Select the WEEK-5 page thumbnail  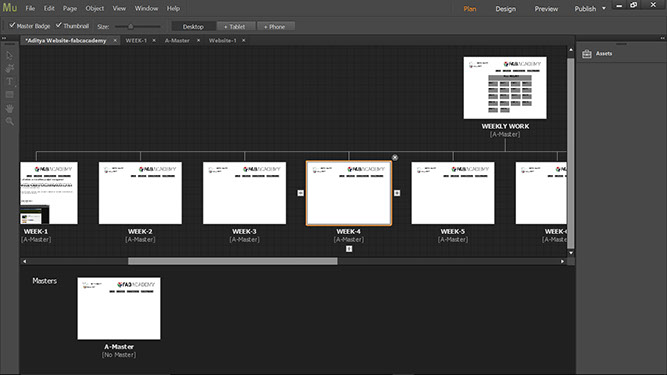(453, 193)
